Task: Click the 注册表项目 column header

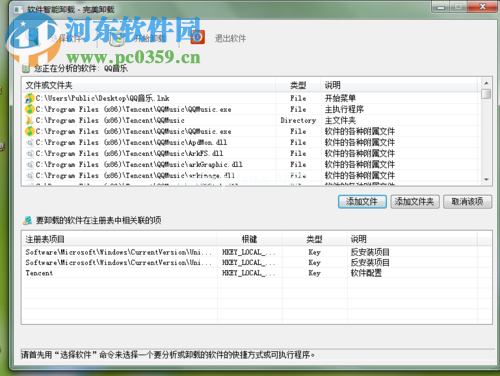Action: tap(119, 239)
